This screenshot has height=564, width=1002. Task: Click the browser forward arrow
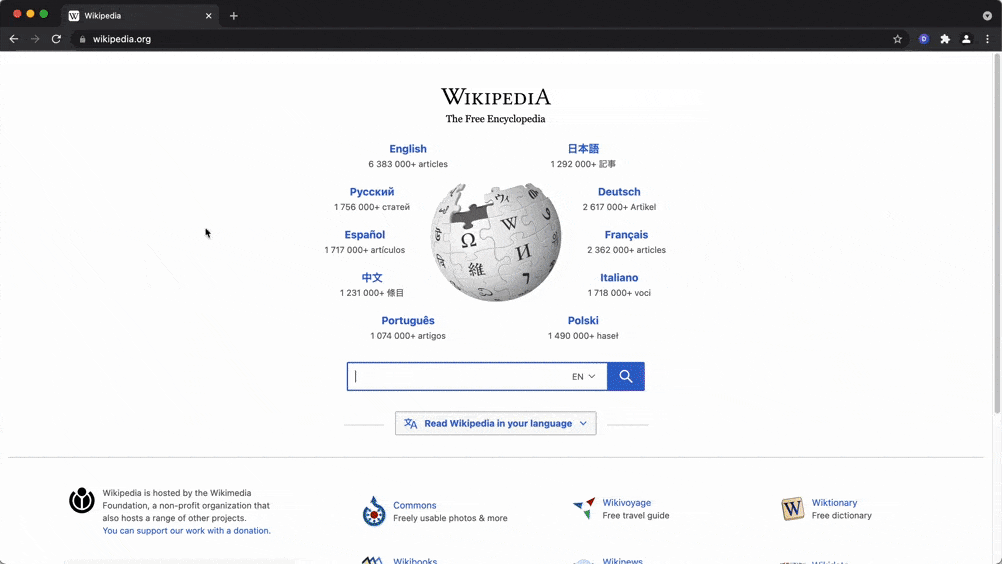point(35,39)
